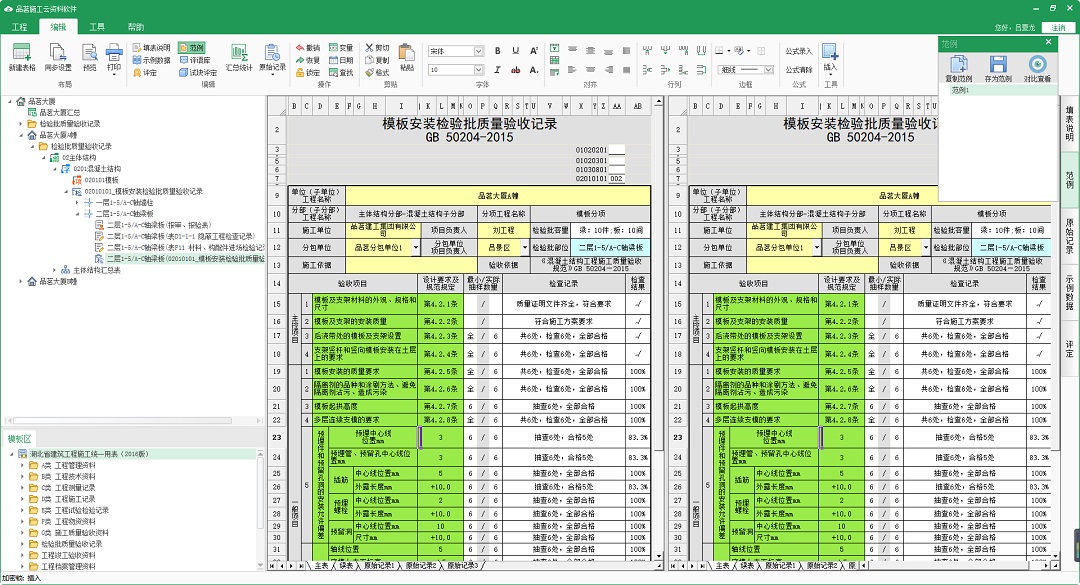Click 对比查看 in the 范例 panel
1080x585 pixels.
[1038, 64]
